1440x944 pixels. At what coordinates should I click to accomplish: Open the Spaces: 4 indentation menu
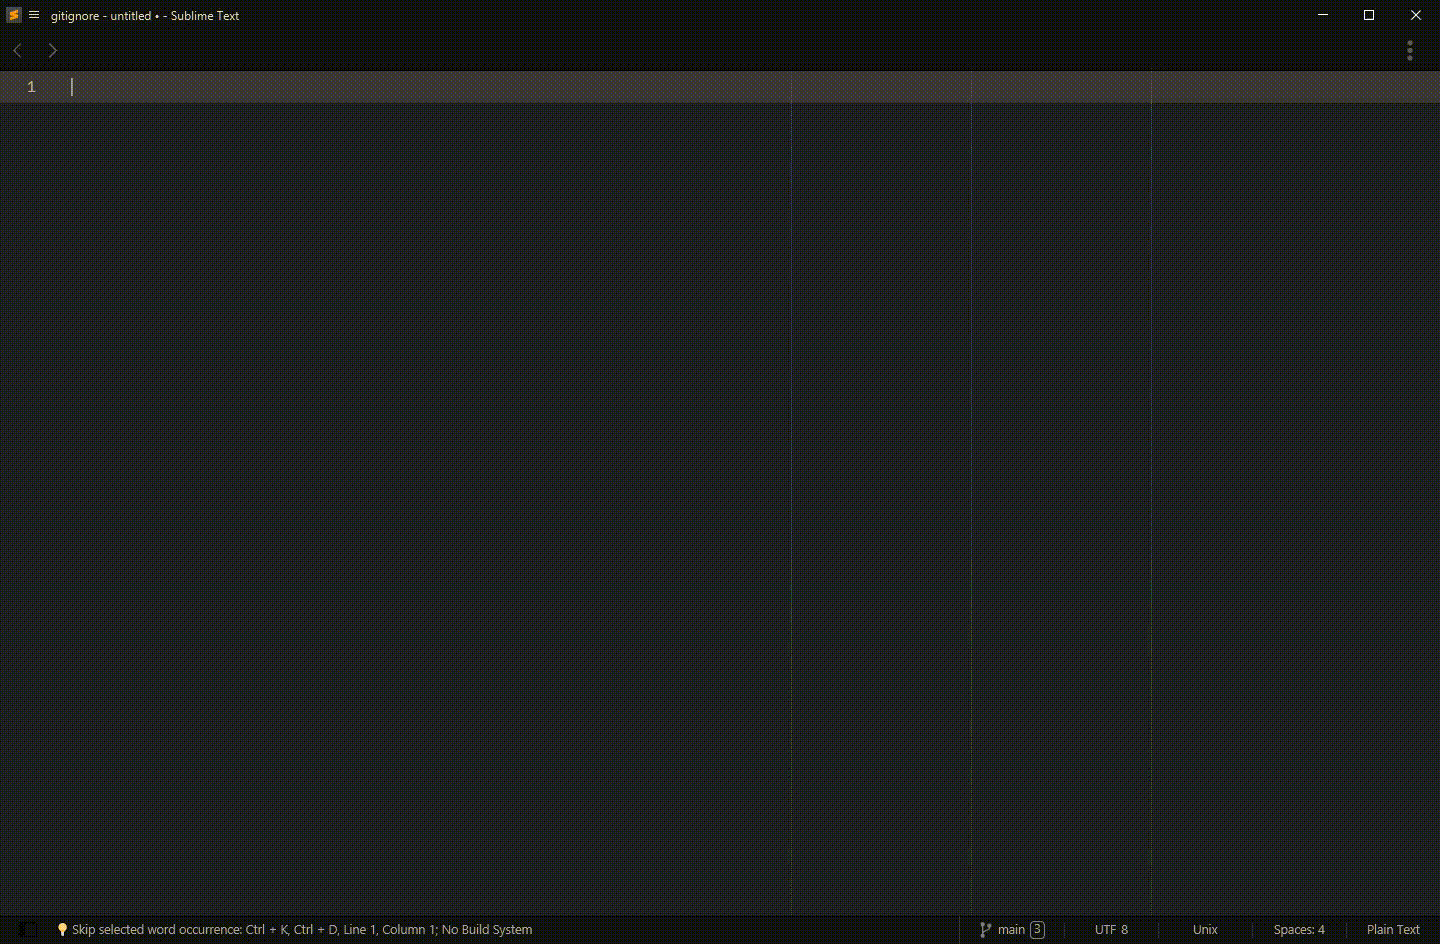(x=1299, y=929)
